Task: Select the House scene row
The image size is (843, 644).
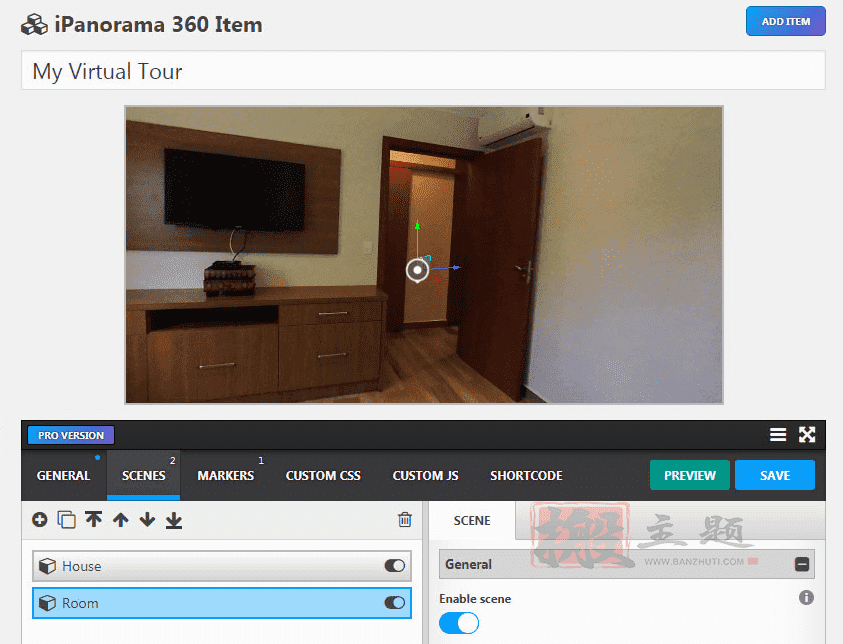Action: (222, 566)
